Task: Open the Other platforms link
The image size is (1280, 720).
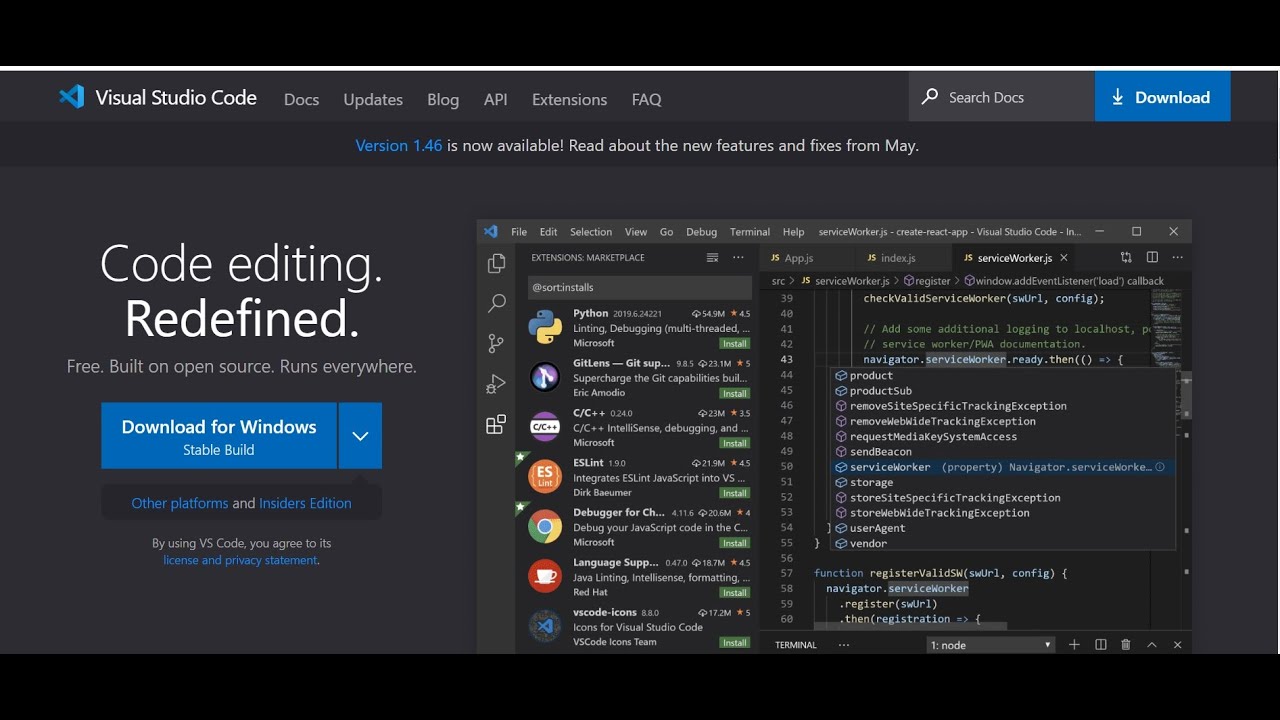Action: pyautogui.click(x=180, y=503)
